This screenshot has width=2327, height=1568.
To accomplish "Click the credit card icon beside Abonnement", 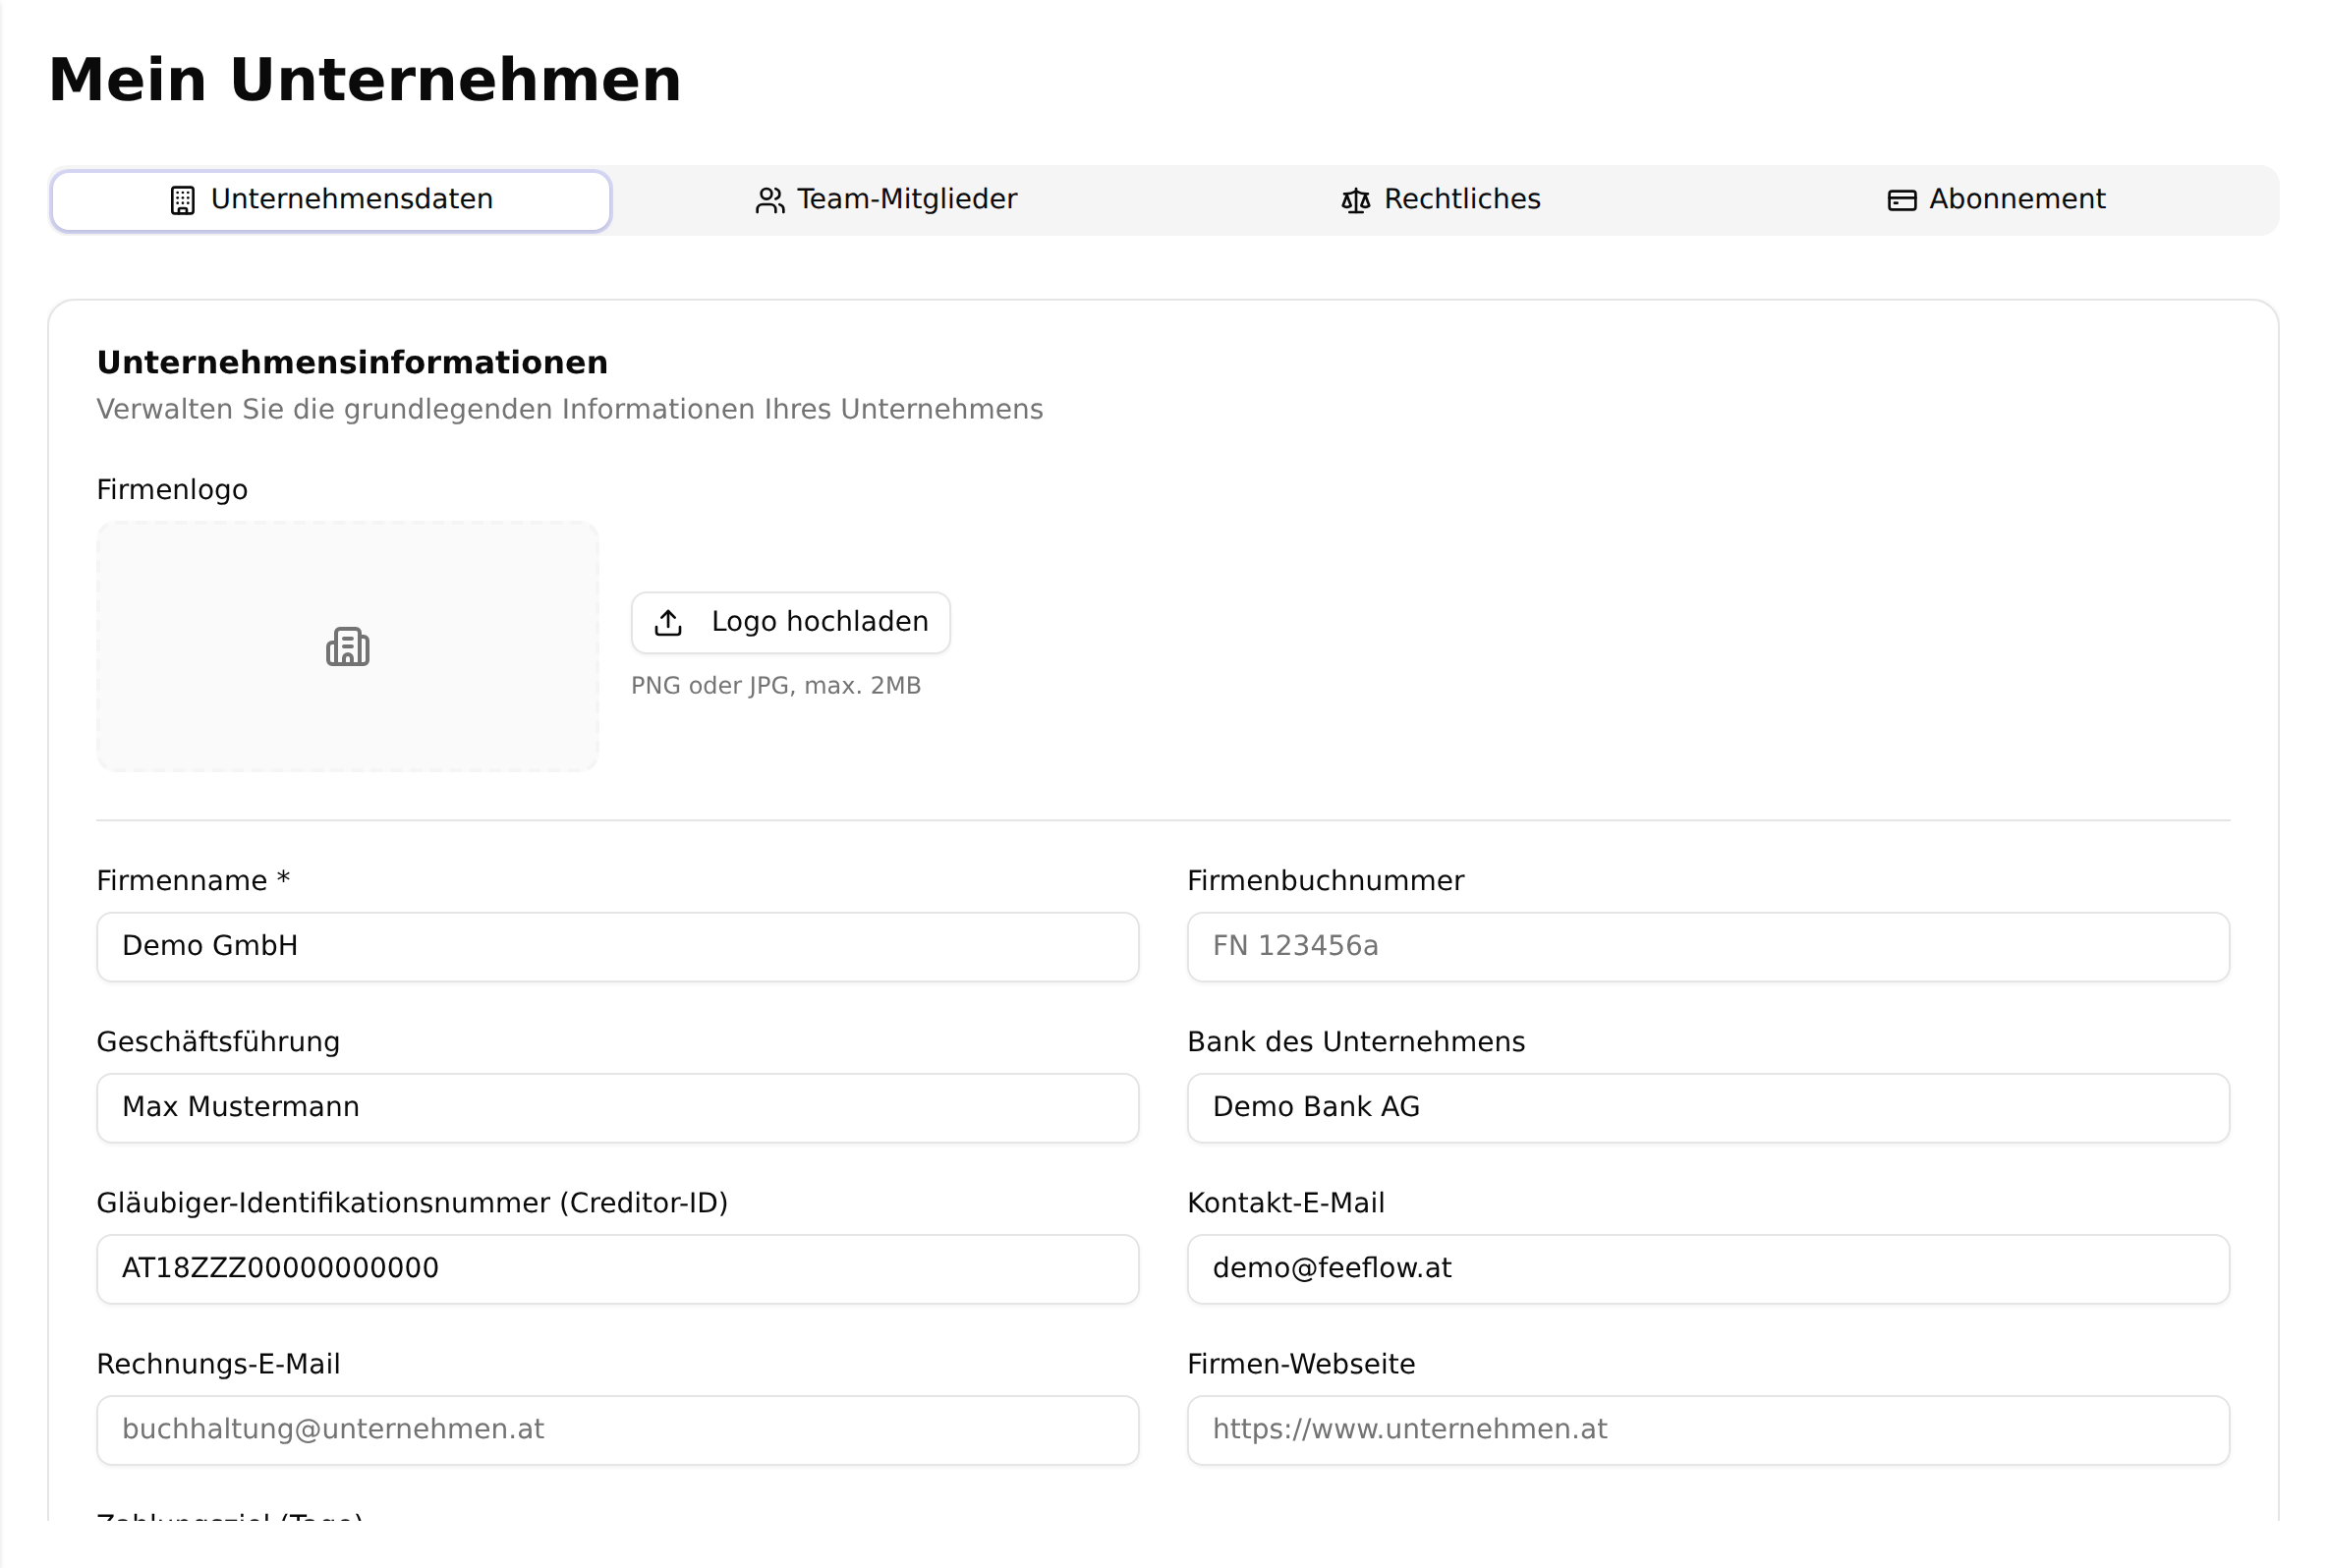I will click(x=1901, y=200).
